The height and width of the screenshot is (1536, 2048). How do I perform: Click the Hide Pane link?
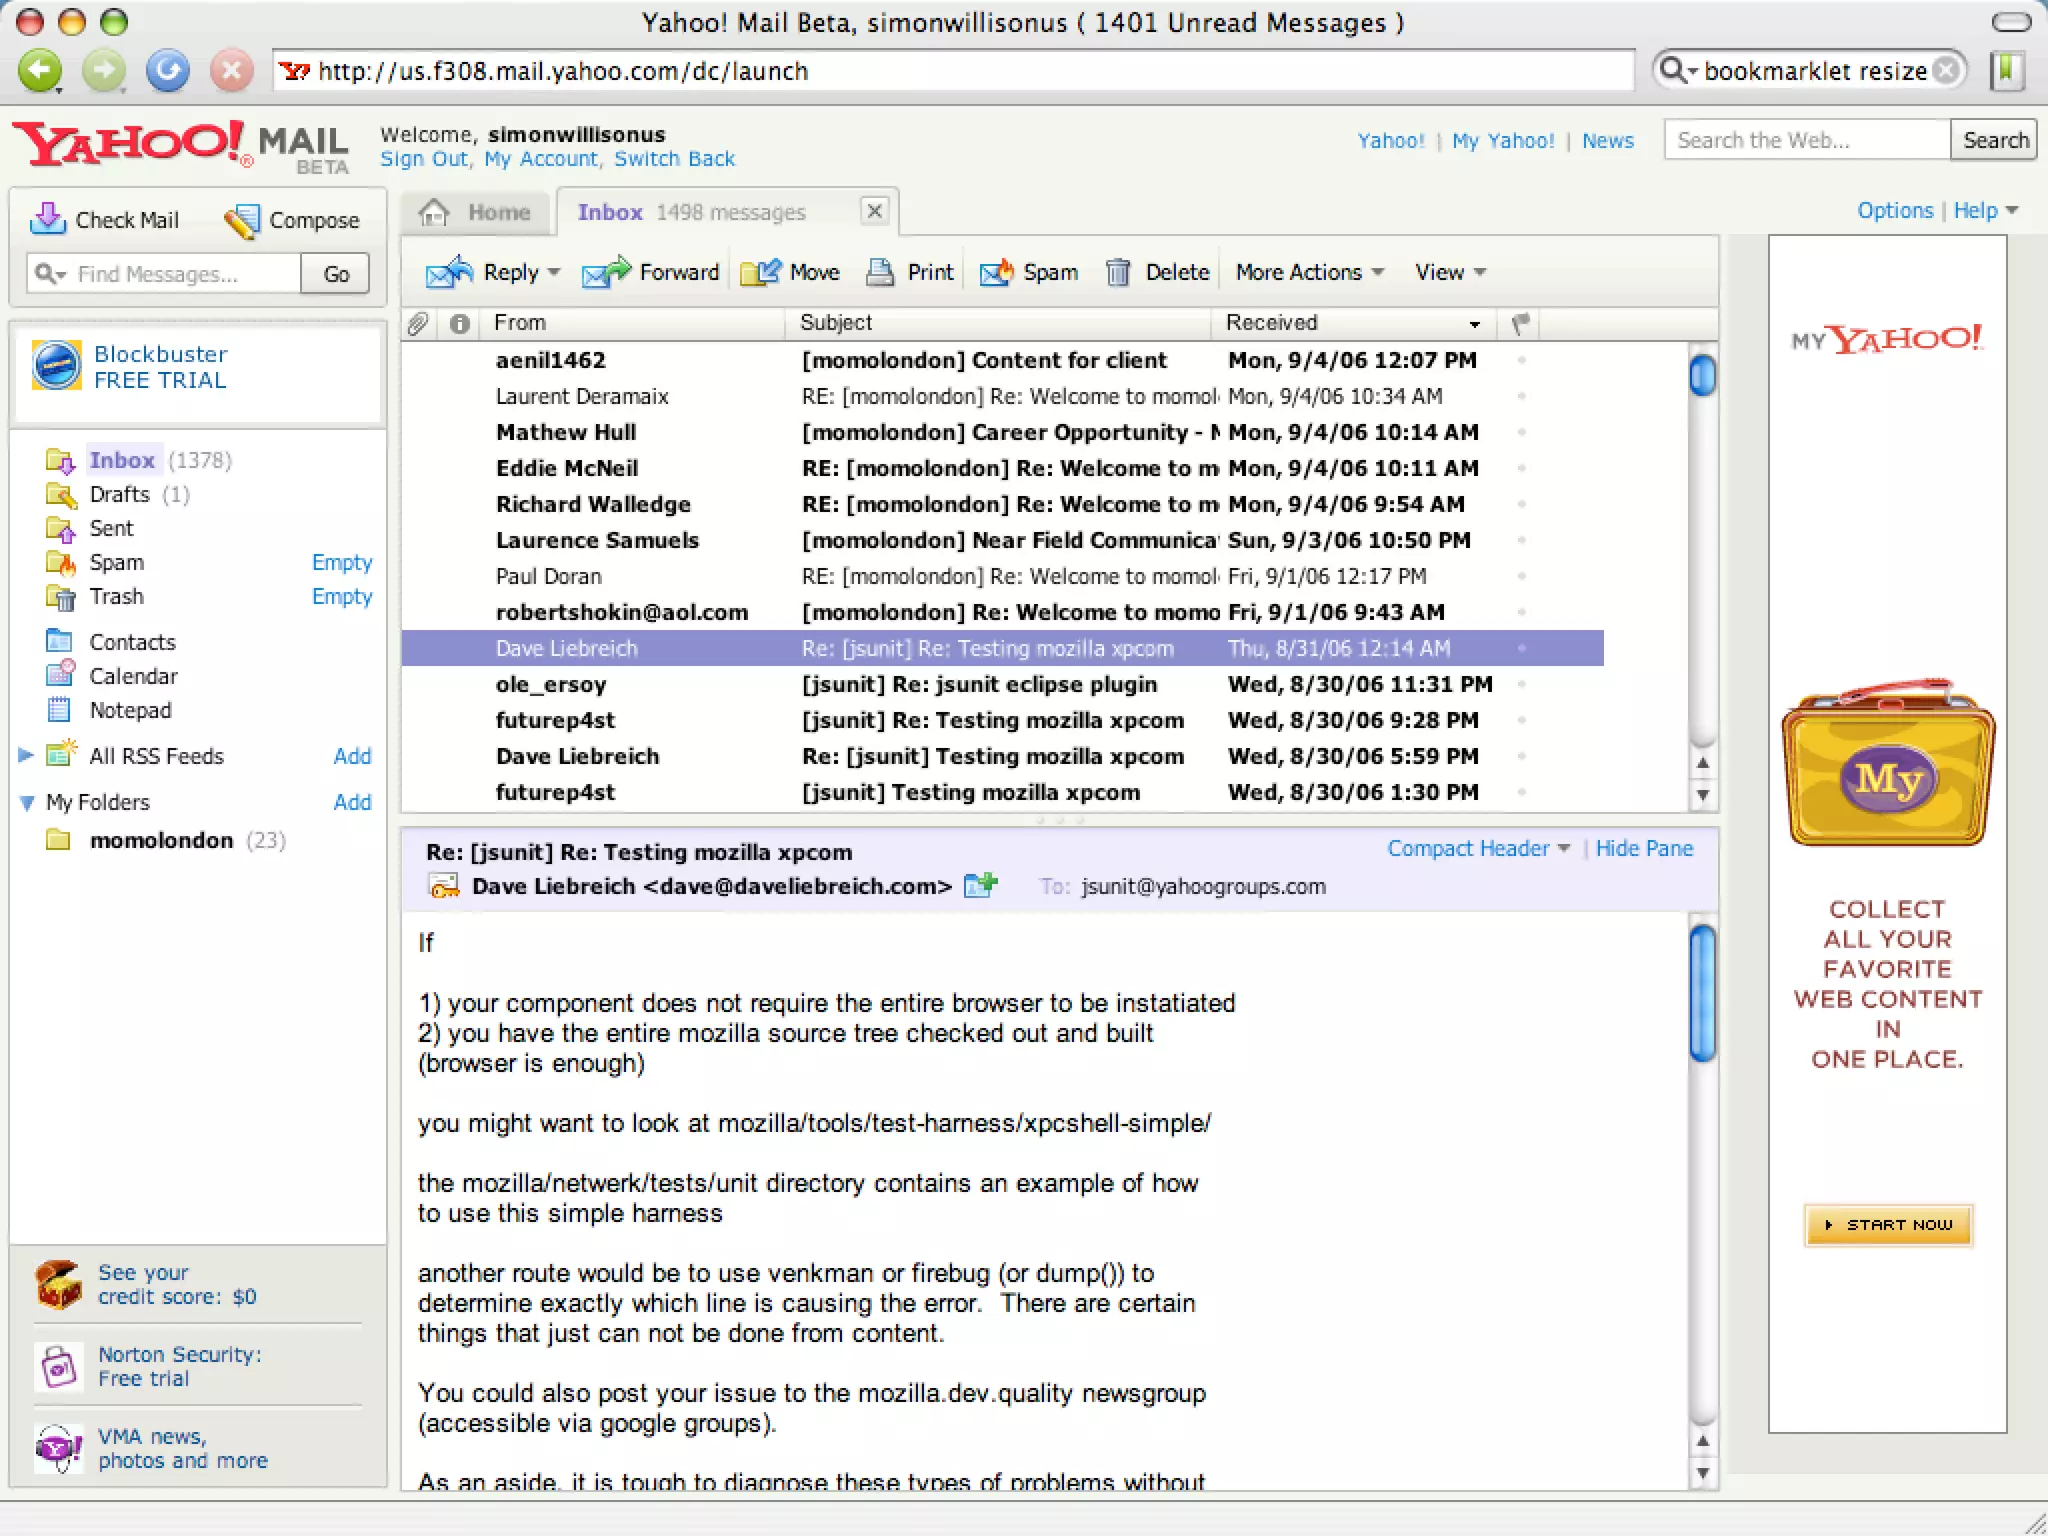point(1644,849)
